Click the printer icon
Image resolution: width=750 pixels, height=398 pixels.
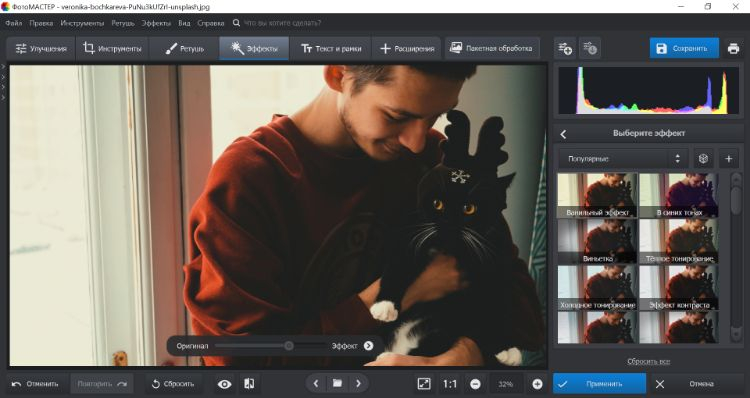(733, 48)
